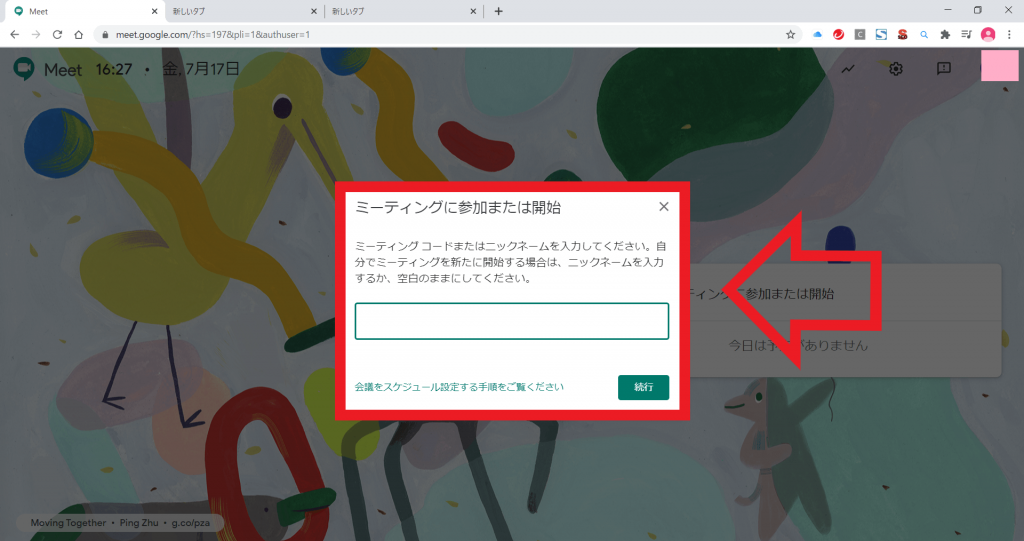
Task: Click the g.co/pza artwork credit link
Action: point(191,523)
